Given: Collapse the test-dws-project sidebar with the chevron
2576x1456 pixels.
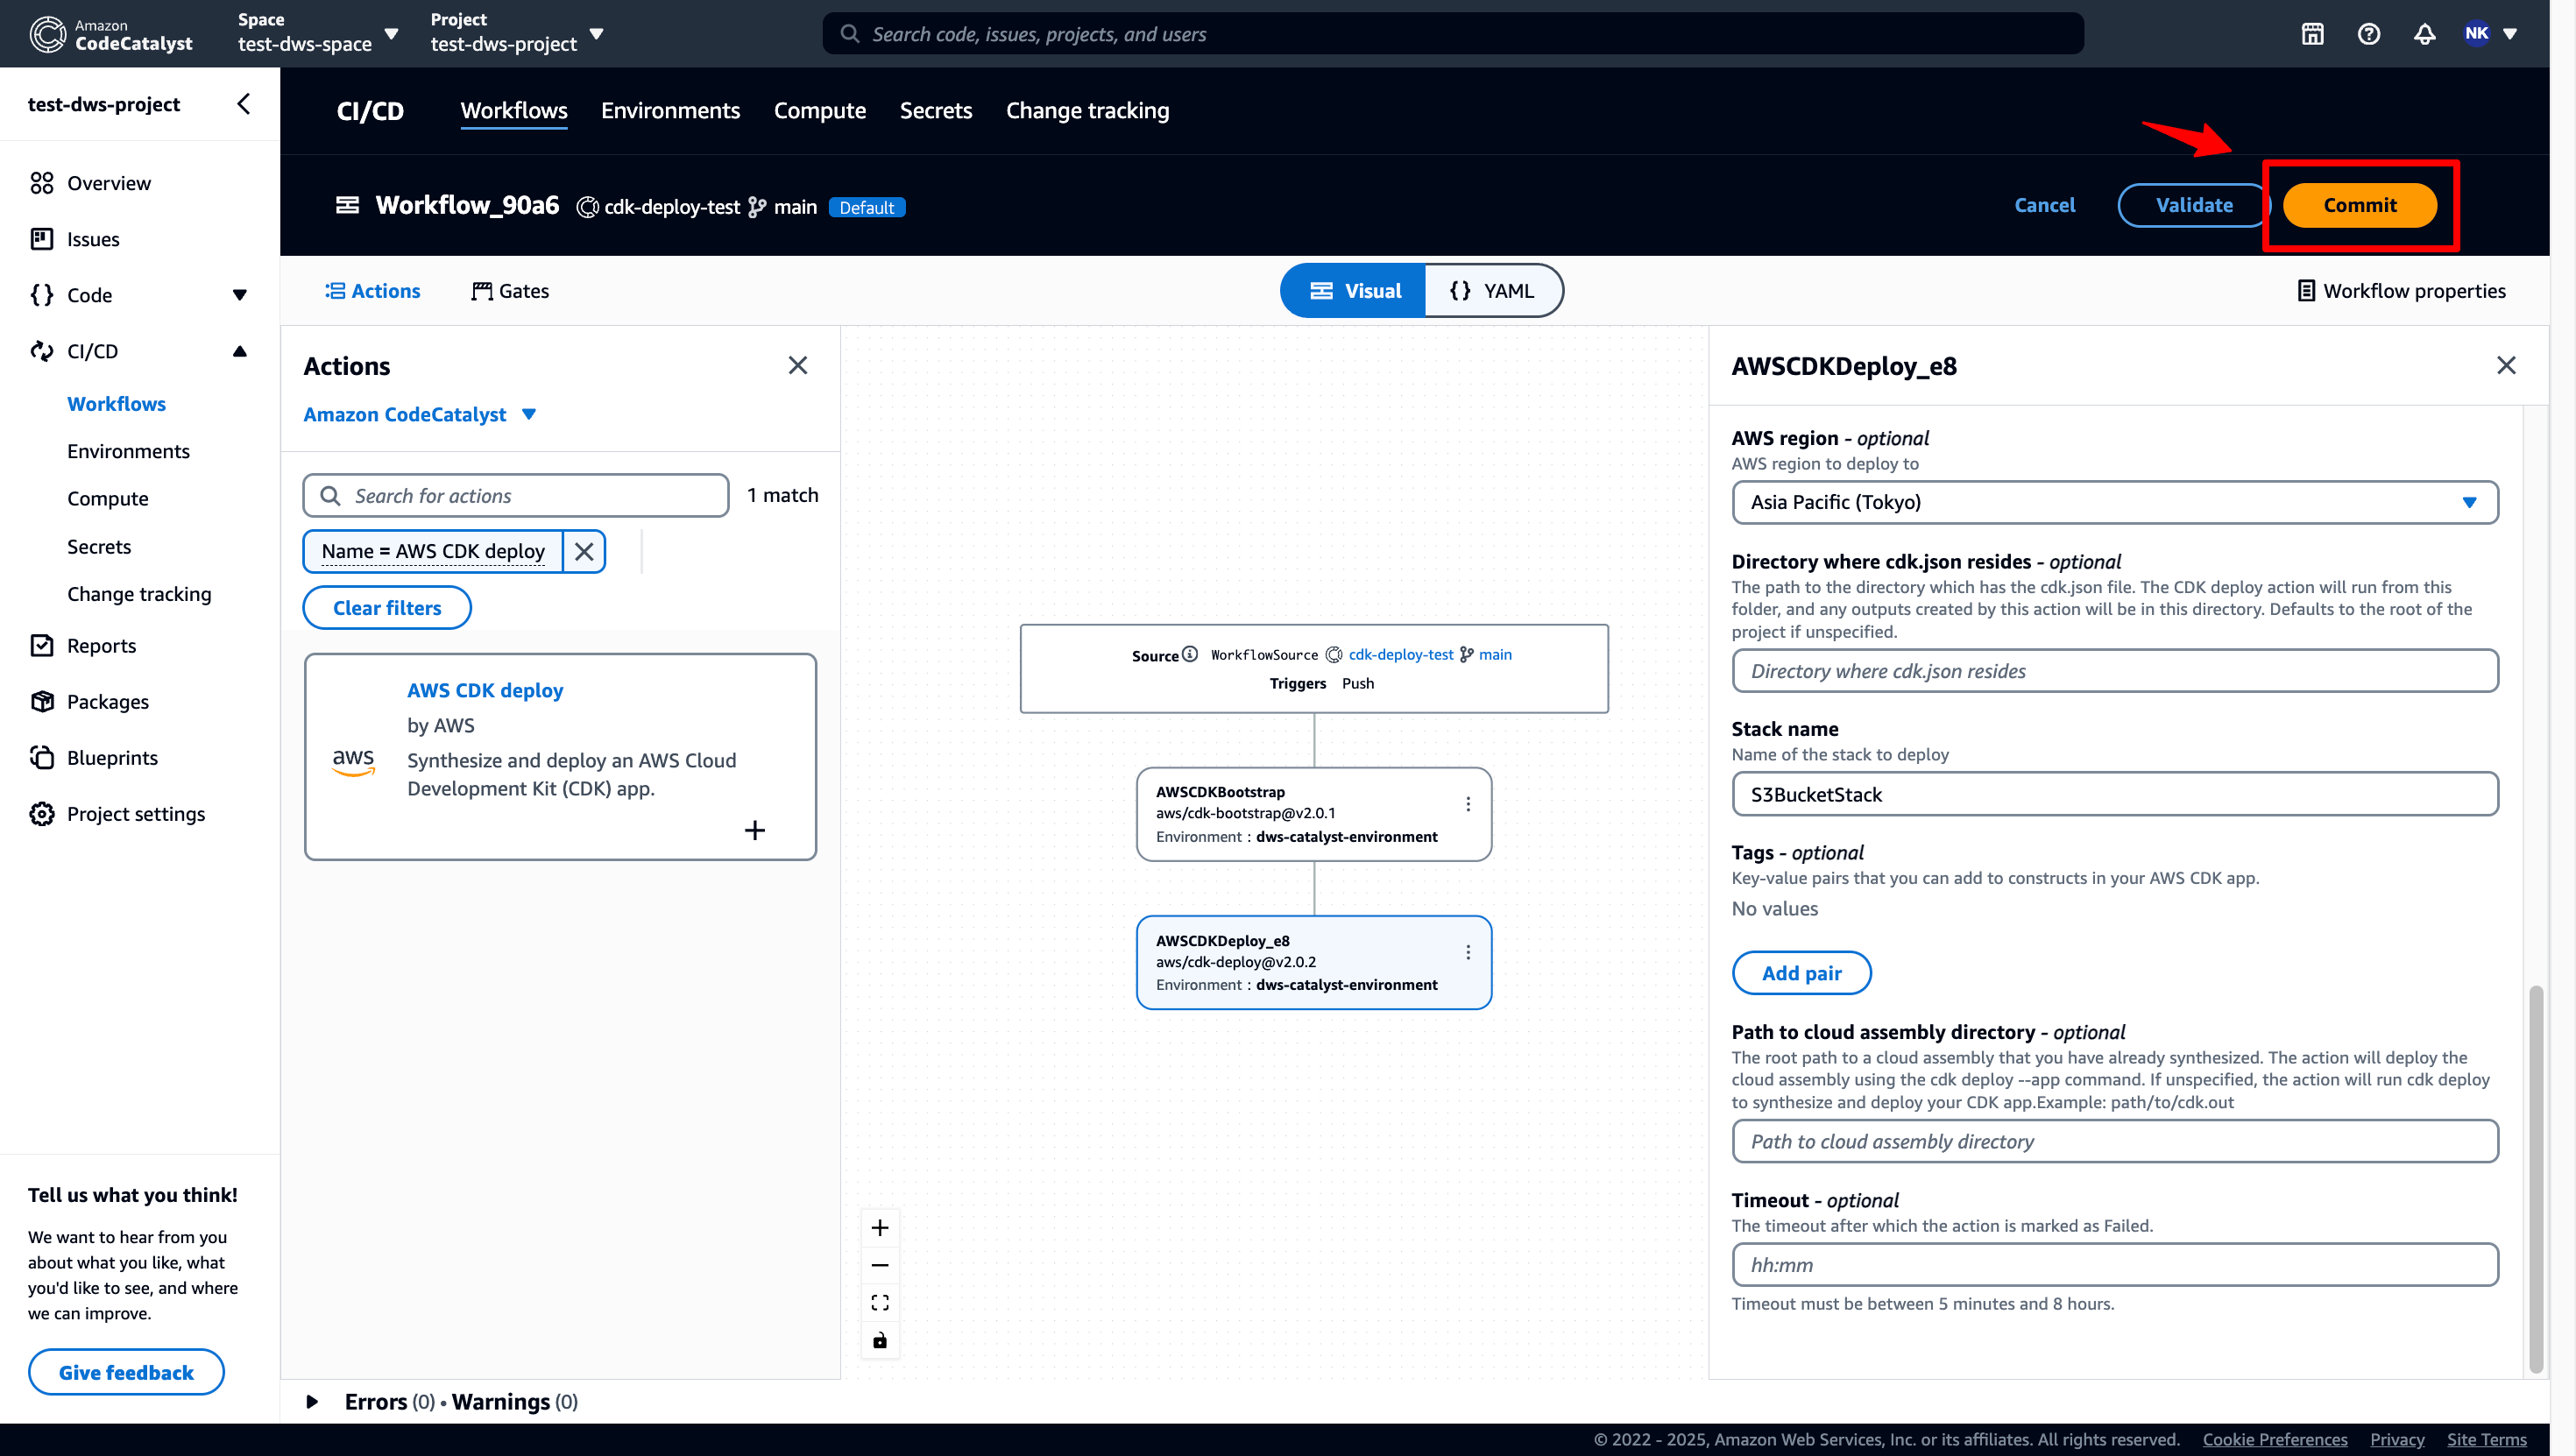Looking at the screenshot, I should coord(243,104).
